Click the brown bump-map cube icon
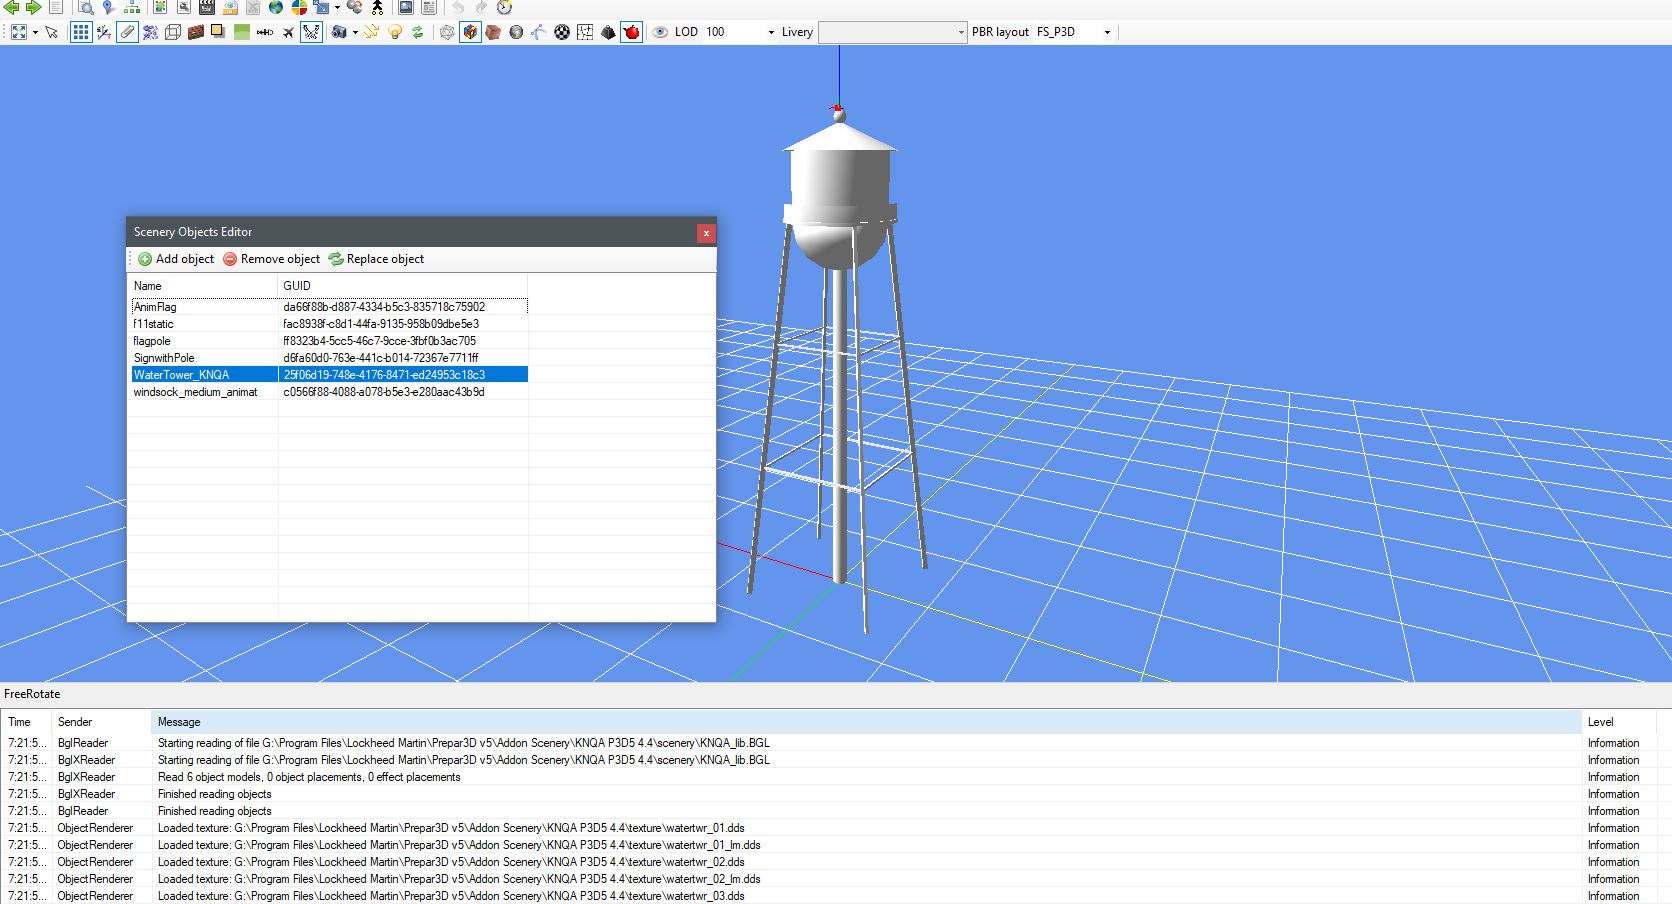Image resolution: width=1672 pixels, height=904 pixels. coord(493,32)
